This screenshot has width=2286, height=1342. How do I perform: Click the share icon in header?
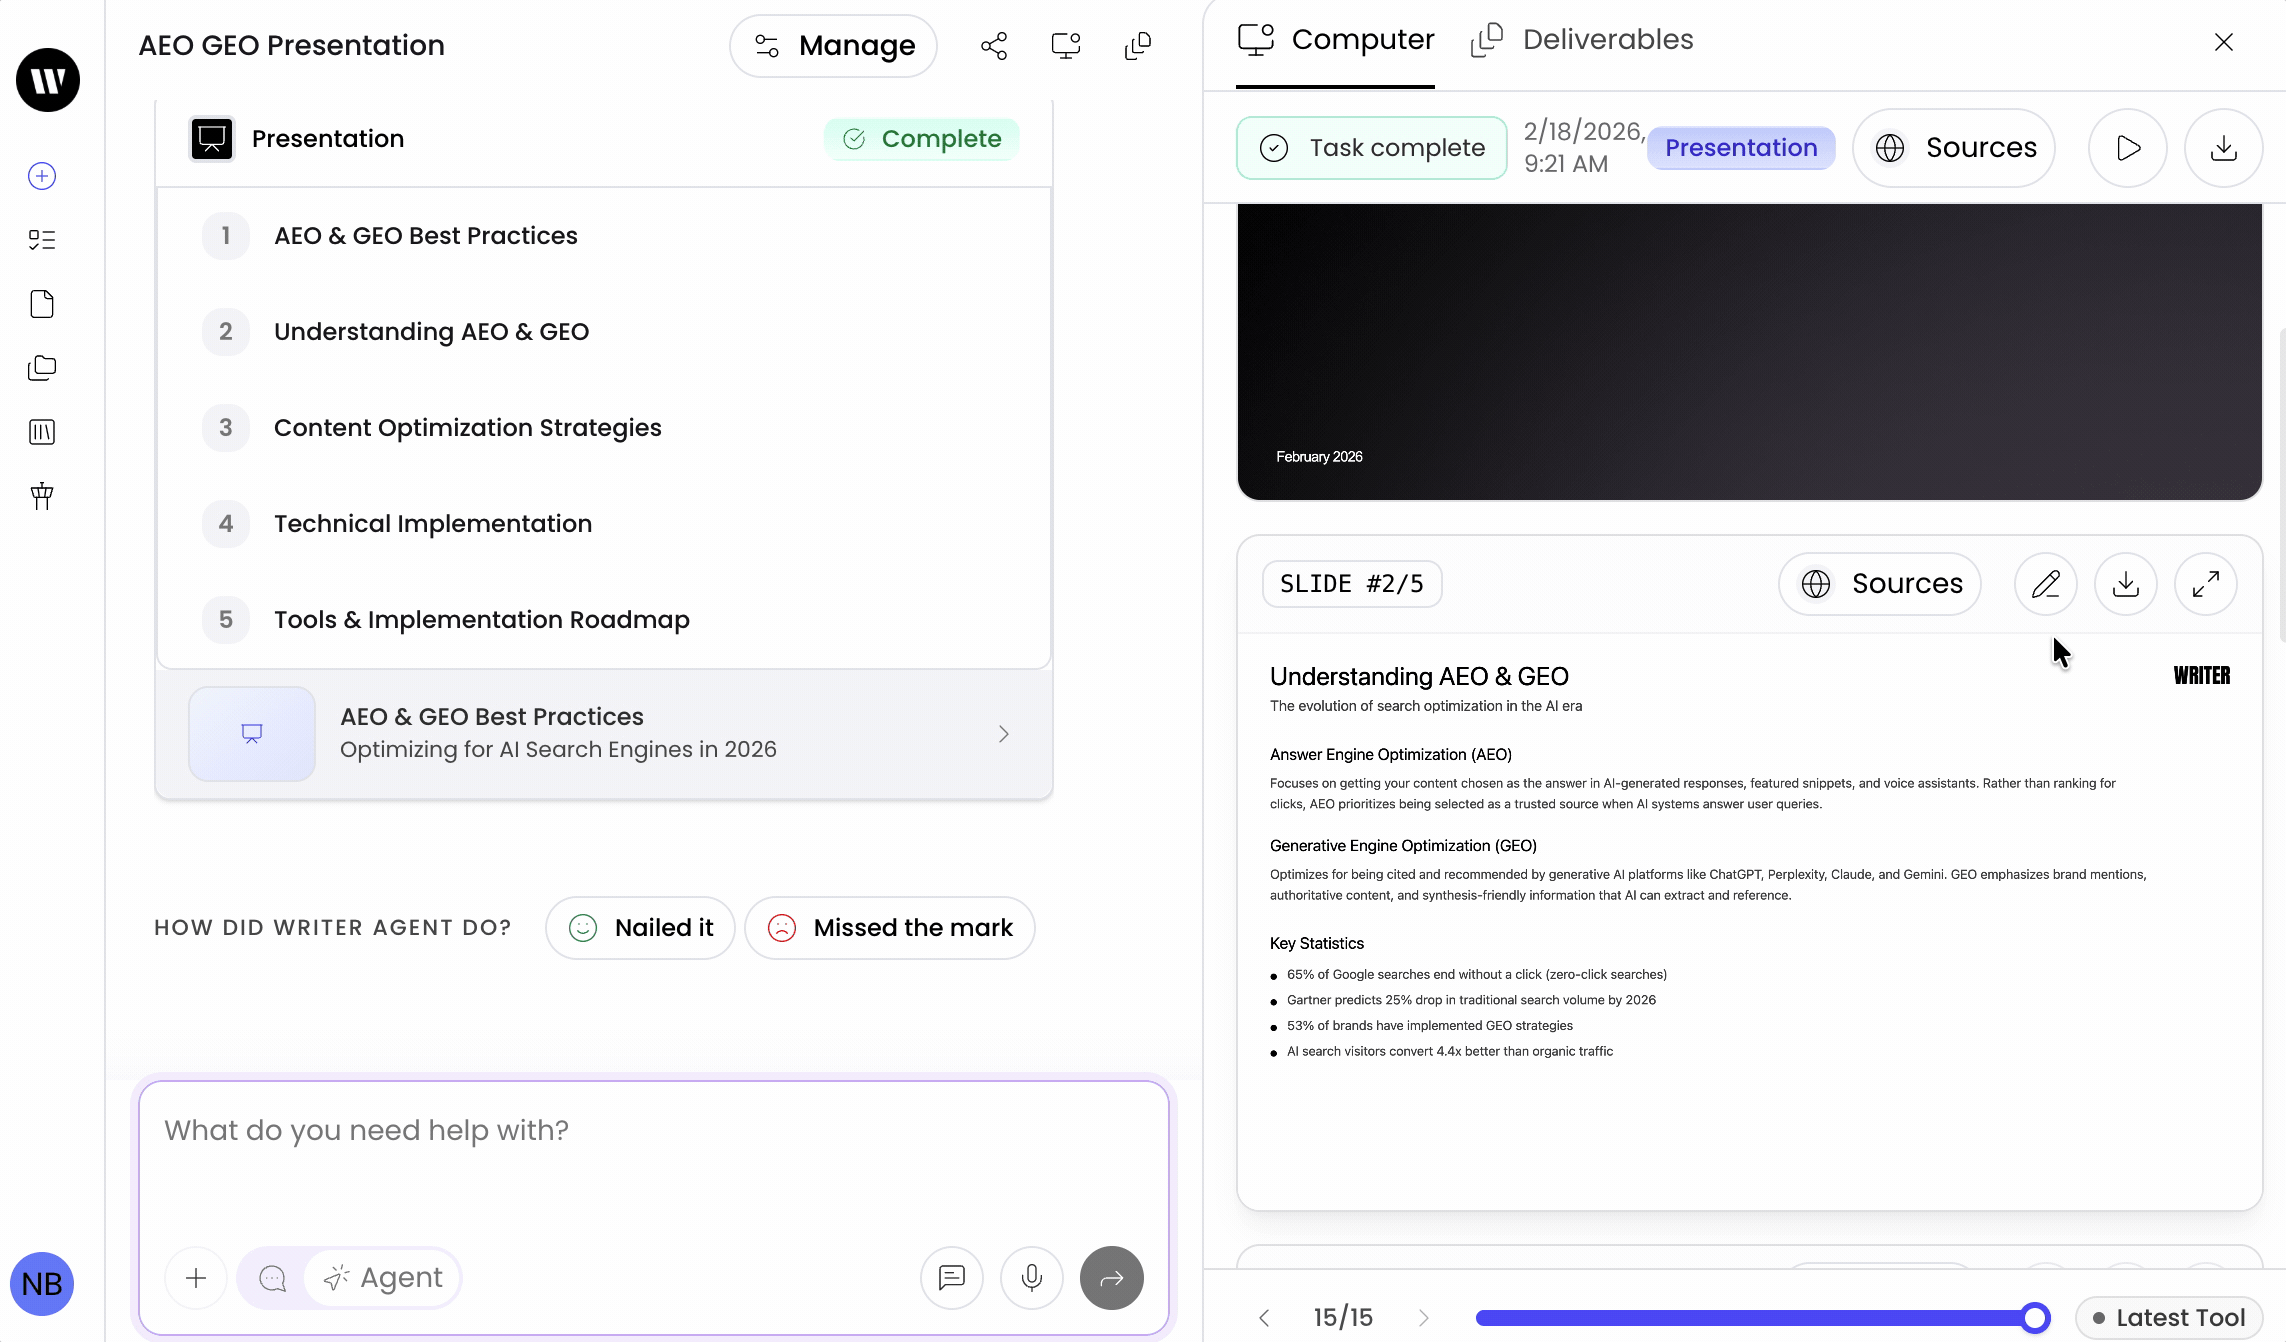tap(993, 46)
